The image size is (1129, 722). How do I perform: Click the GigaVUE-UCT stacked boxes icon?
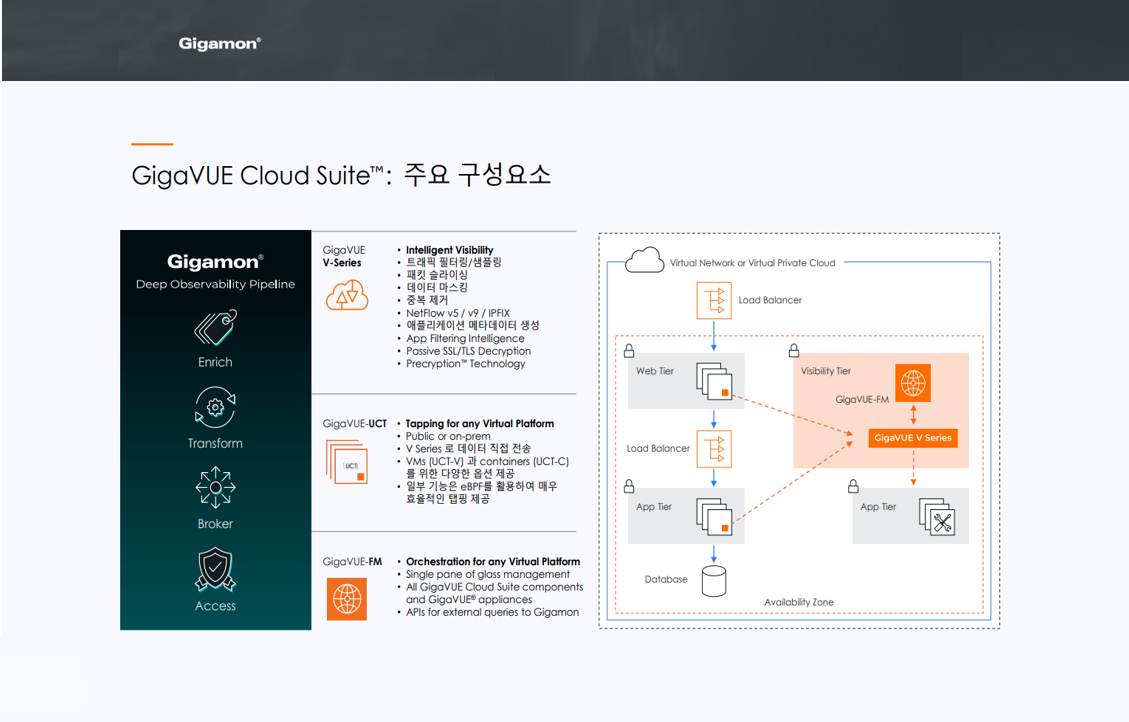click(347, 461)
